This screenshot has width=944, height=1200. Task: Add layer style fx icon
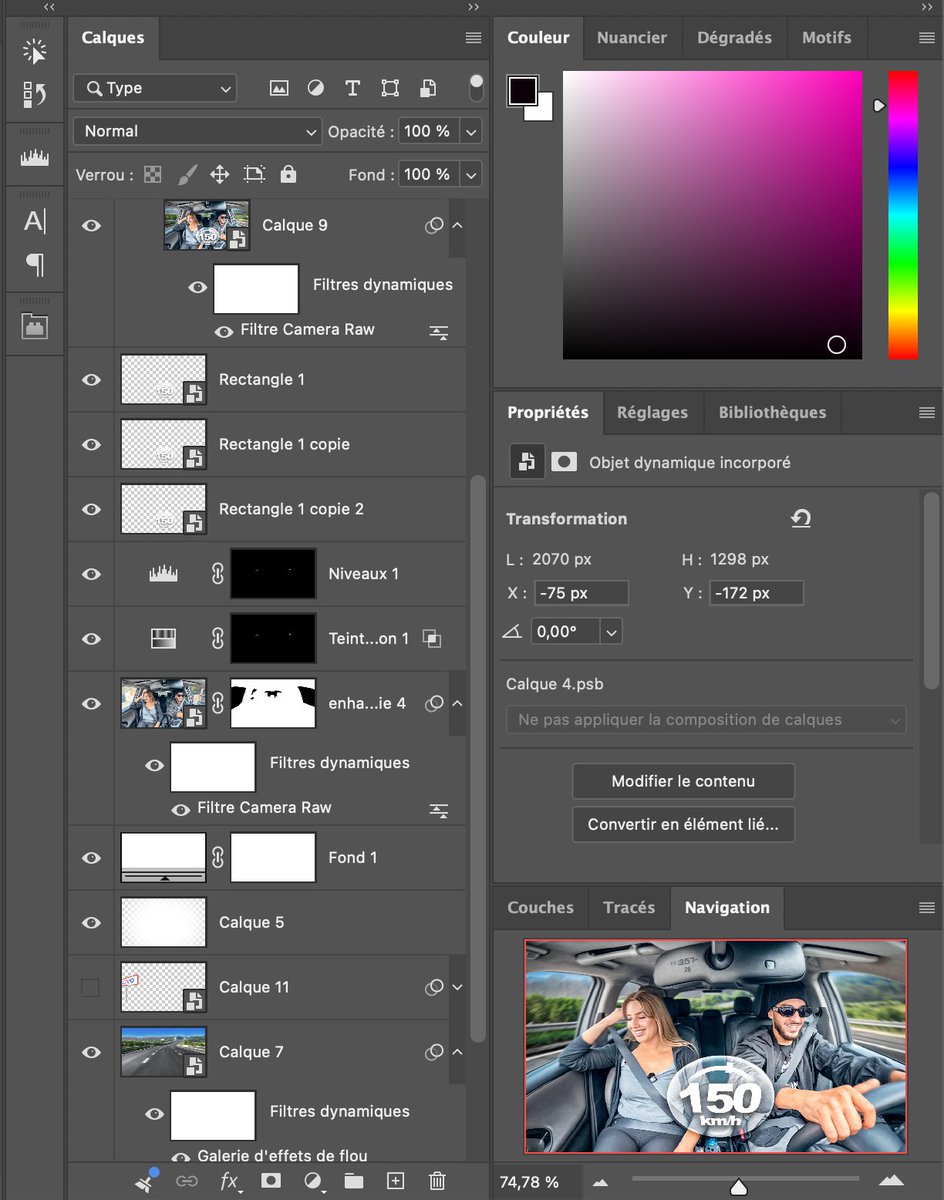tap(230, 1181)
